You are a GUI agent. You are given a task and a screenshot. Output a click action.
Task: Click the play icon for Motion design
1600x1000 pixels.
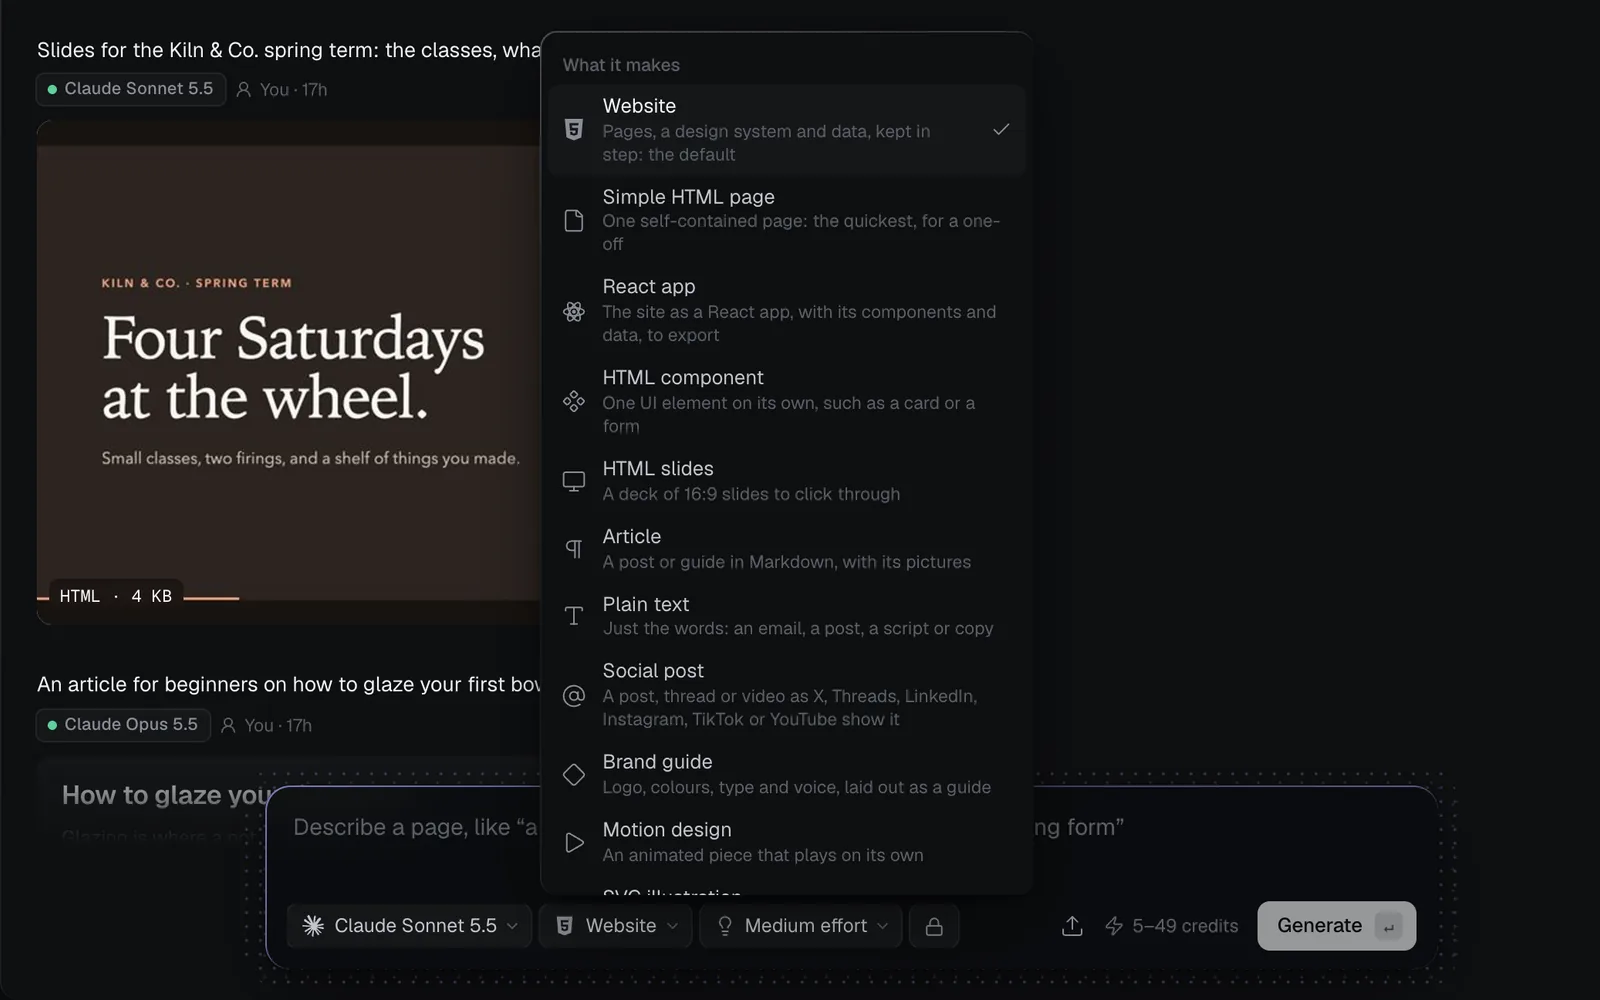[x=574, y=842]
